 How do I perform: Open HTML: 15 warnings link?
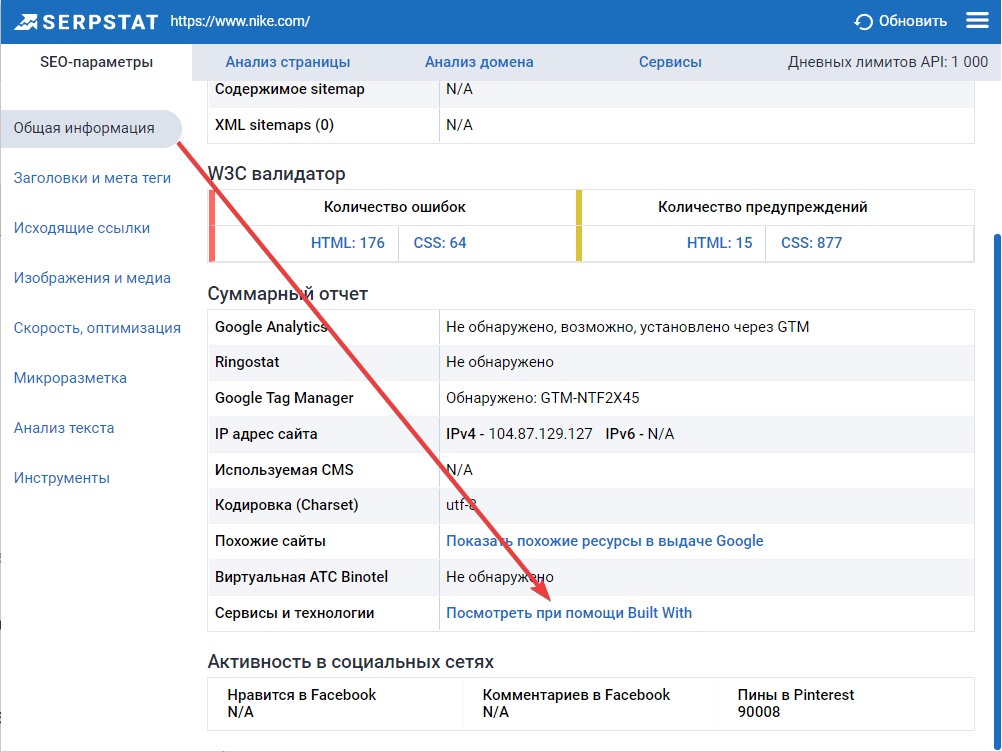(720, 243)
